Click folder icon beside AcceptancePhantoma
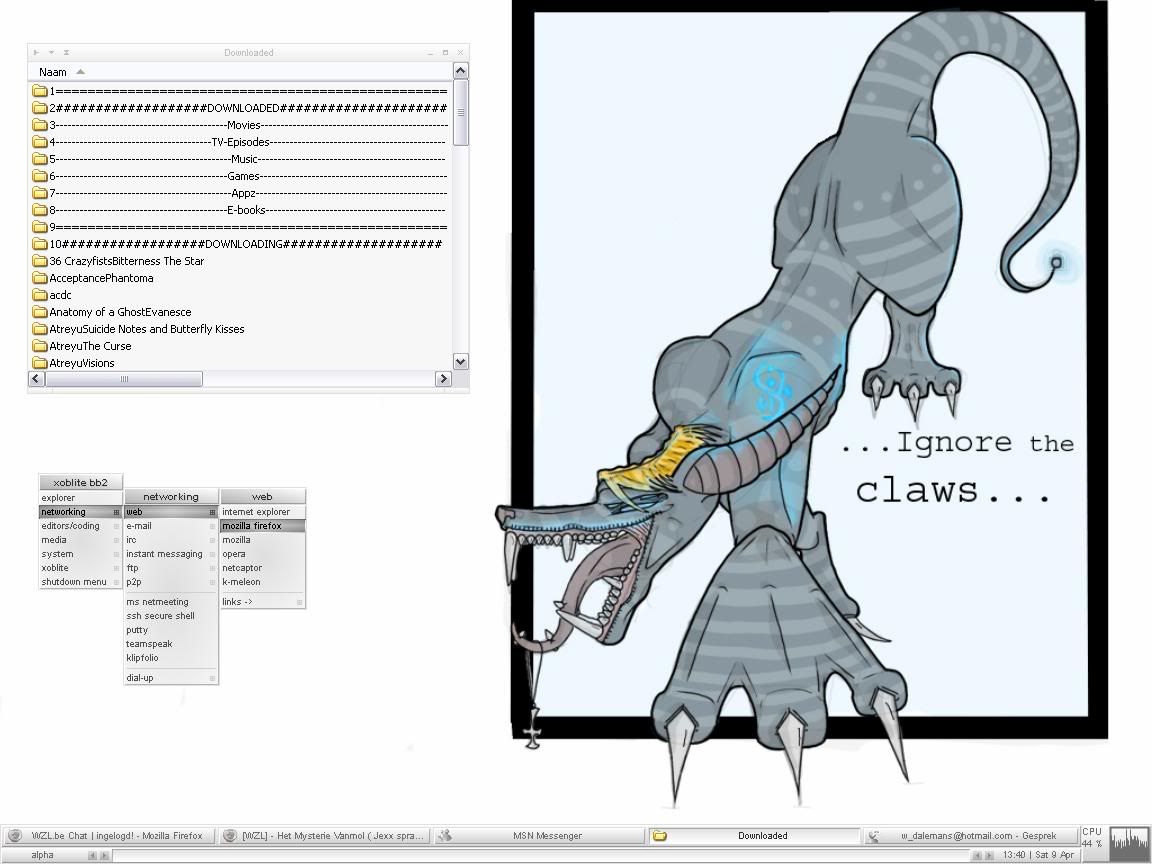 point(40,278)
